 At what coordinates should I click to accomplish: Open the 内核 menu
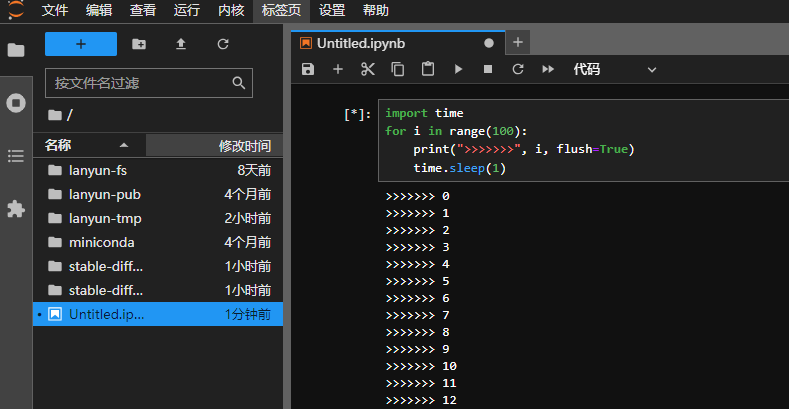coord(230,11)
